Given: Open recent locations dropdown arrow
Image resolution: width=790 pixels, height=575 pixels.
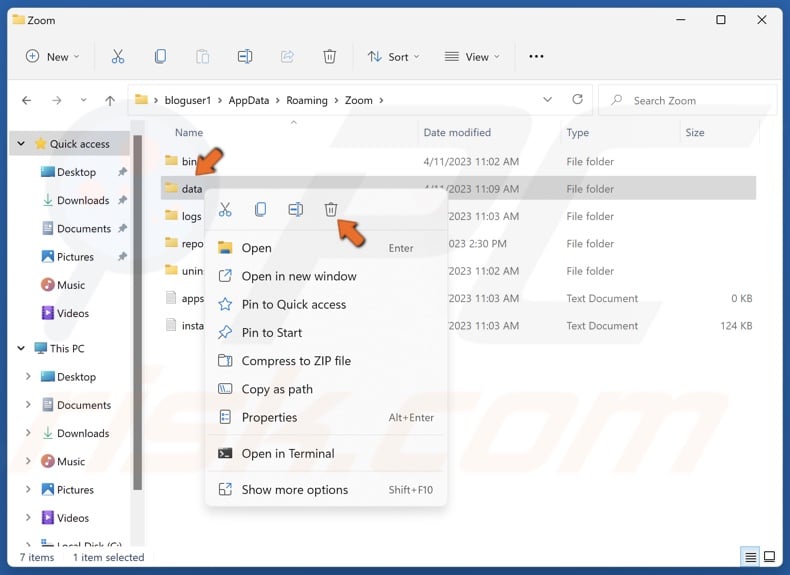Looking at the screenshot, I should tap(83, 100).
